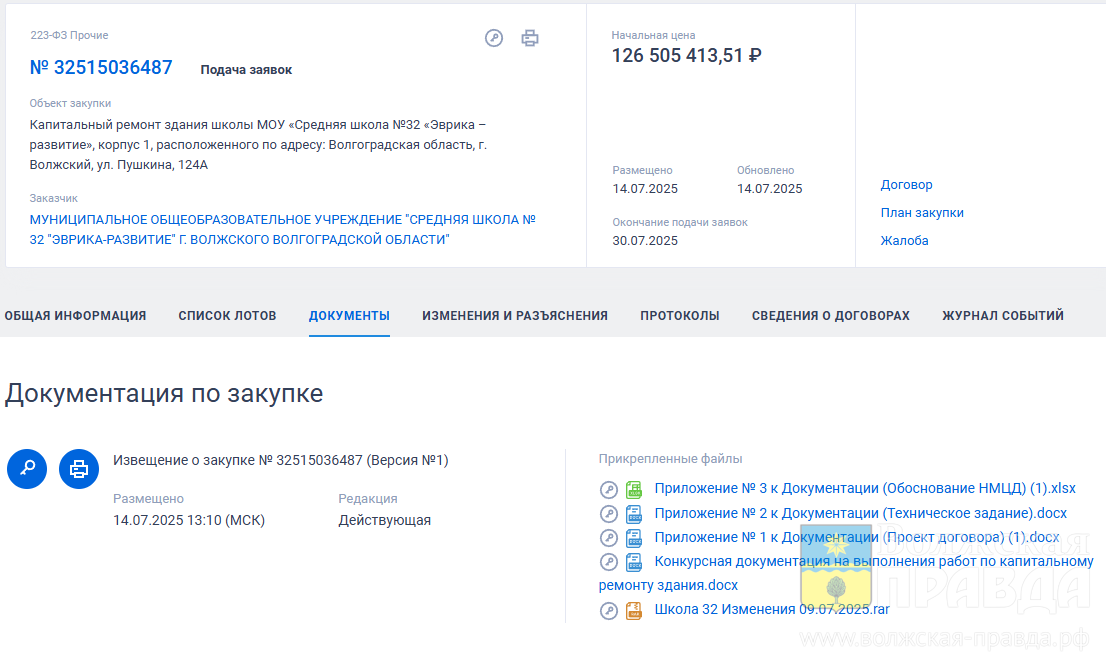Screen dimensions: 1106x658
Task: Click signature icon beside Приложение № 2 file
Action: 608,514
